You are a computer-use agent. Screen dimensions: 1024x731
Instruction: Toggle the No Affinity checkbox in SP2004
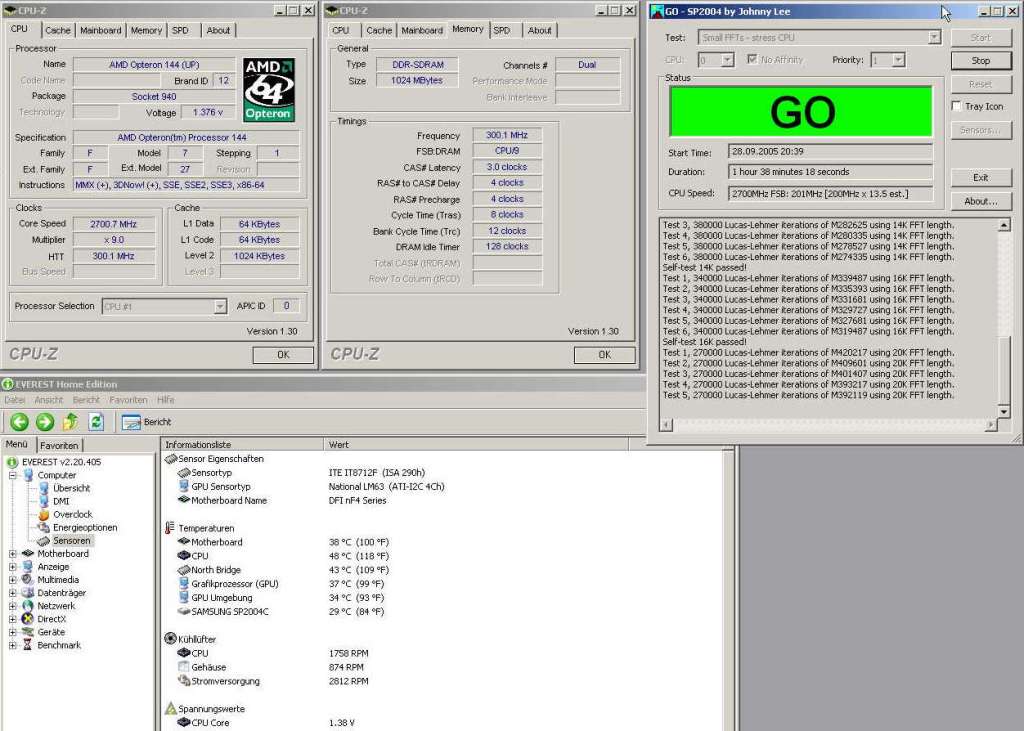752,59
